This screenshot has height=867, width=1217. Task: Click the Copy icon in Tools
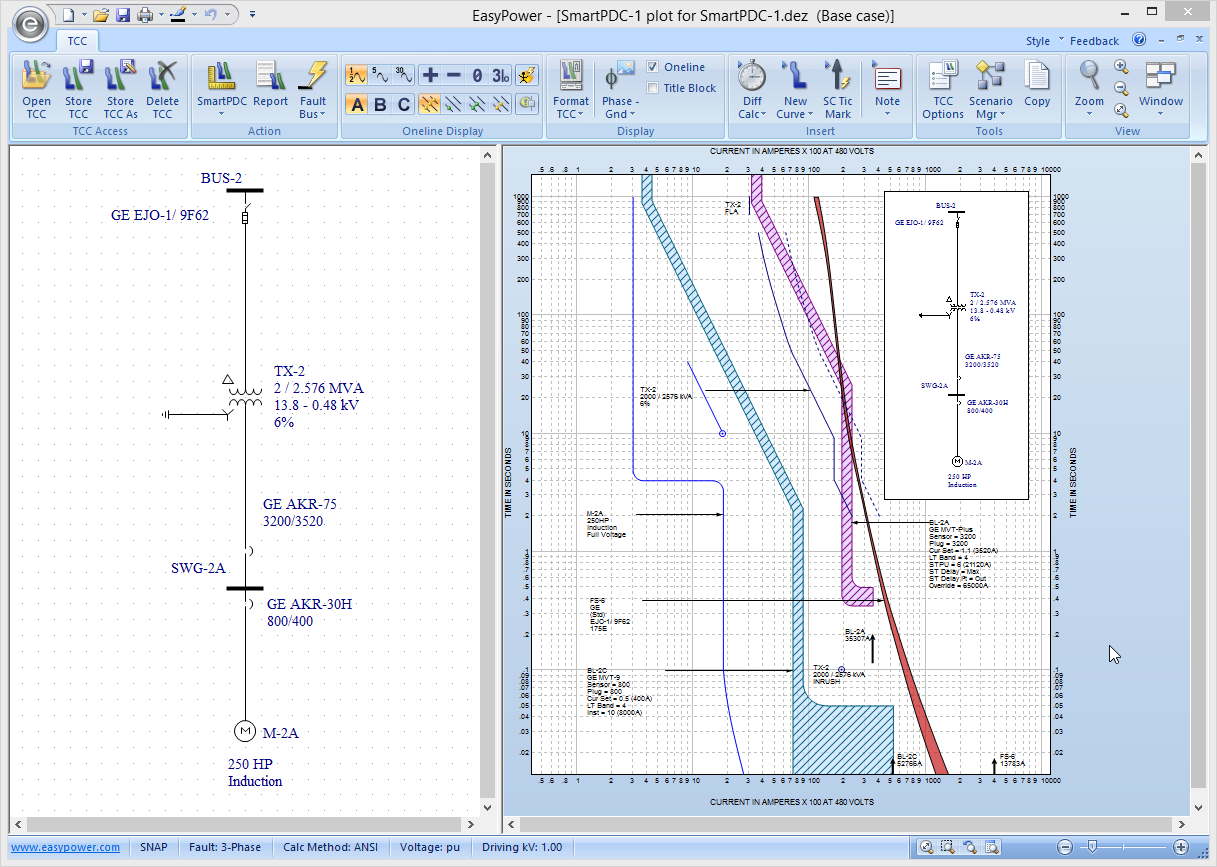click(x=1037, y=86)
